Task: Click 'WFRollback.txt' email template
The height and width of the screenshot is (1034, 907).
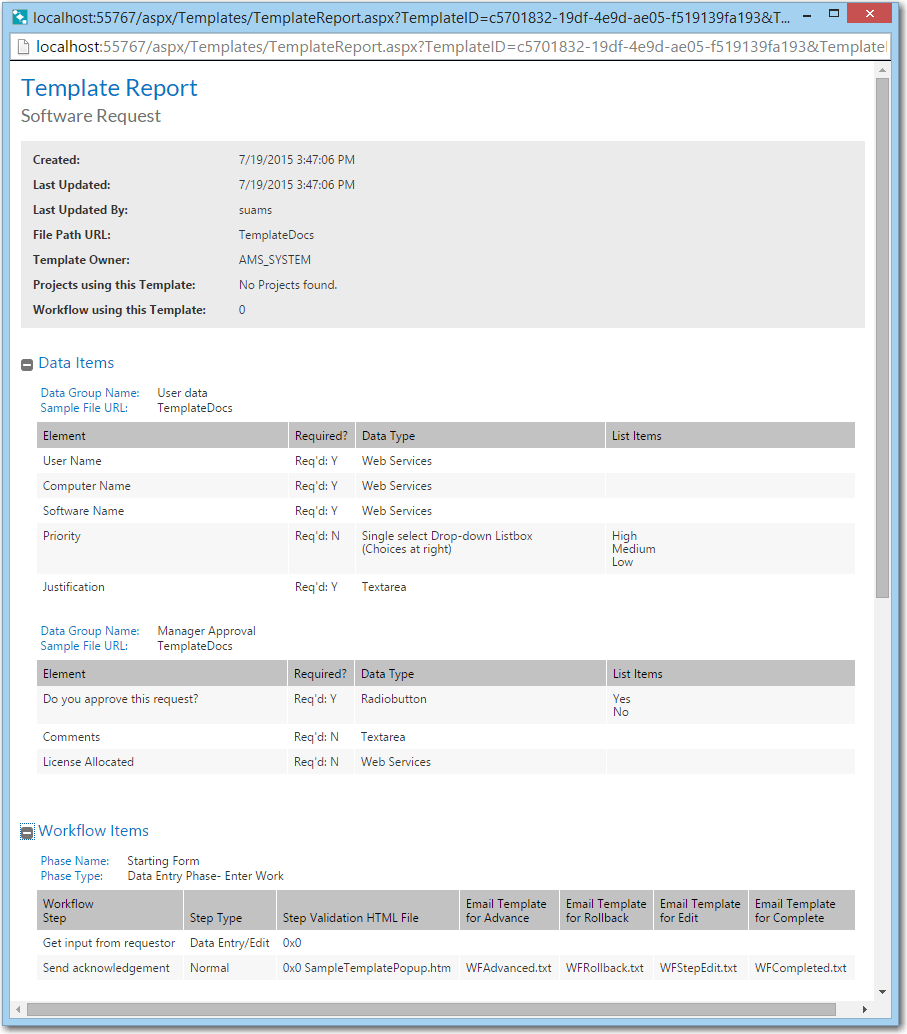Action: 605,968
